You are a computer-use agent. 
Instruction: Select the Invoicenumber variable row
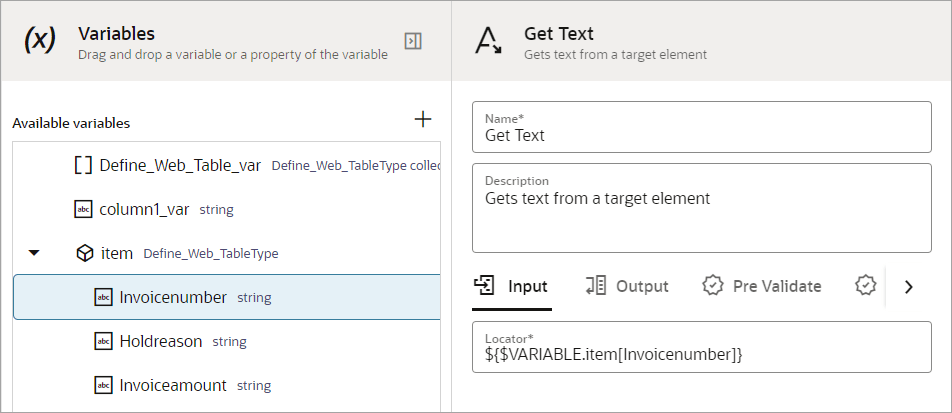point(226,297)
